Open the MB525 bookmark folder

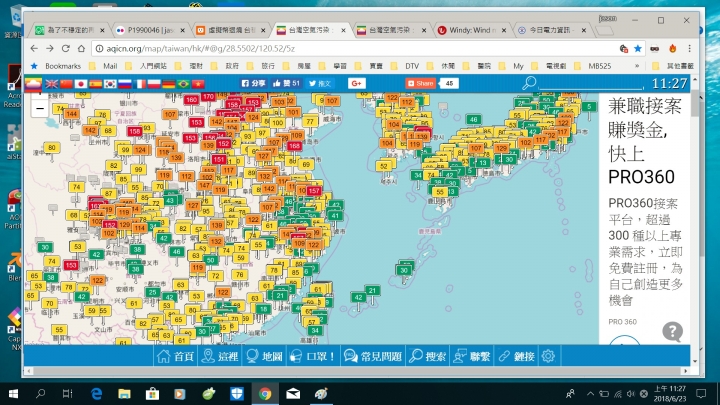[594, 66]
